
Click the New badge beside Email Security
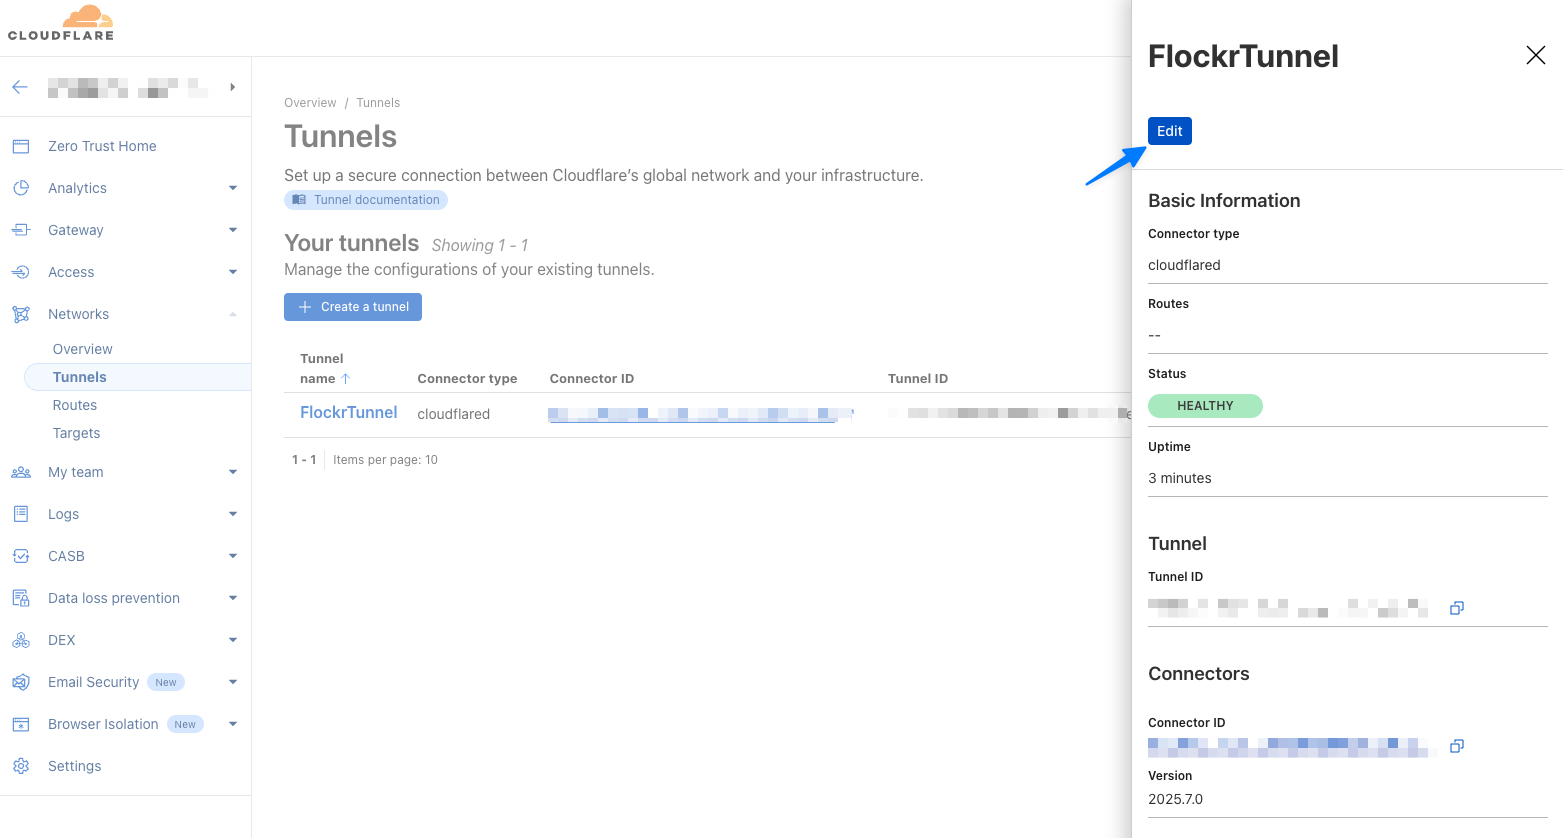pos(166,682)
